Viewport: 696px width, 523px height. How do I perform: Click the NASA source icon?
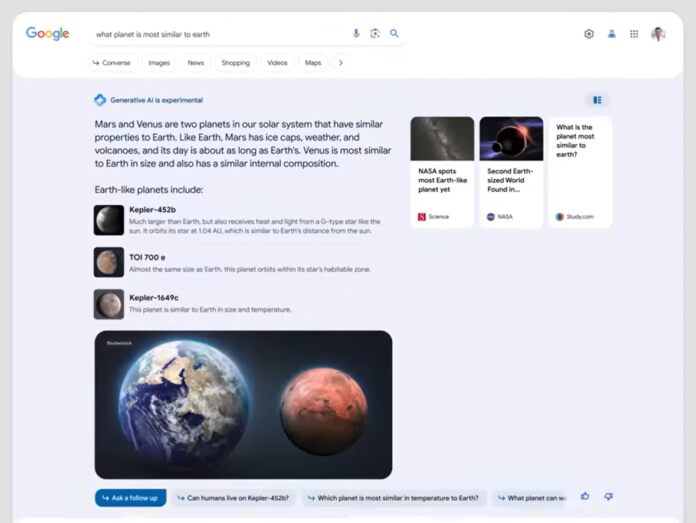[x=490, y=217]
